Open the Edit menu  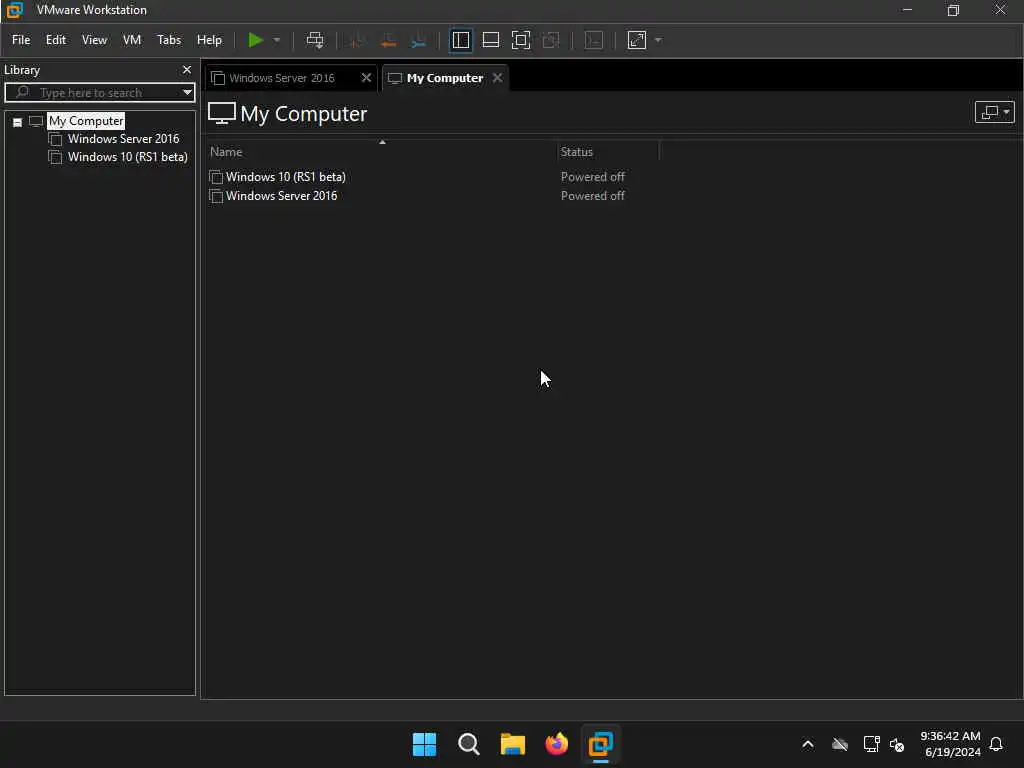tap(56, 40)
